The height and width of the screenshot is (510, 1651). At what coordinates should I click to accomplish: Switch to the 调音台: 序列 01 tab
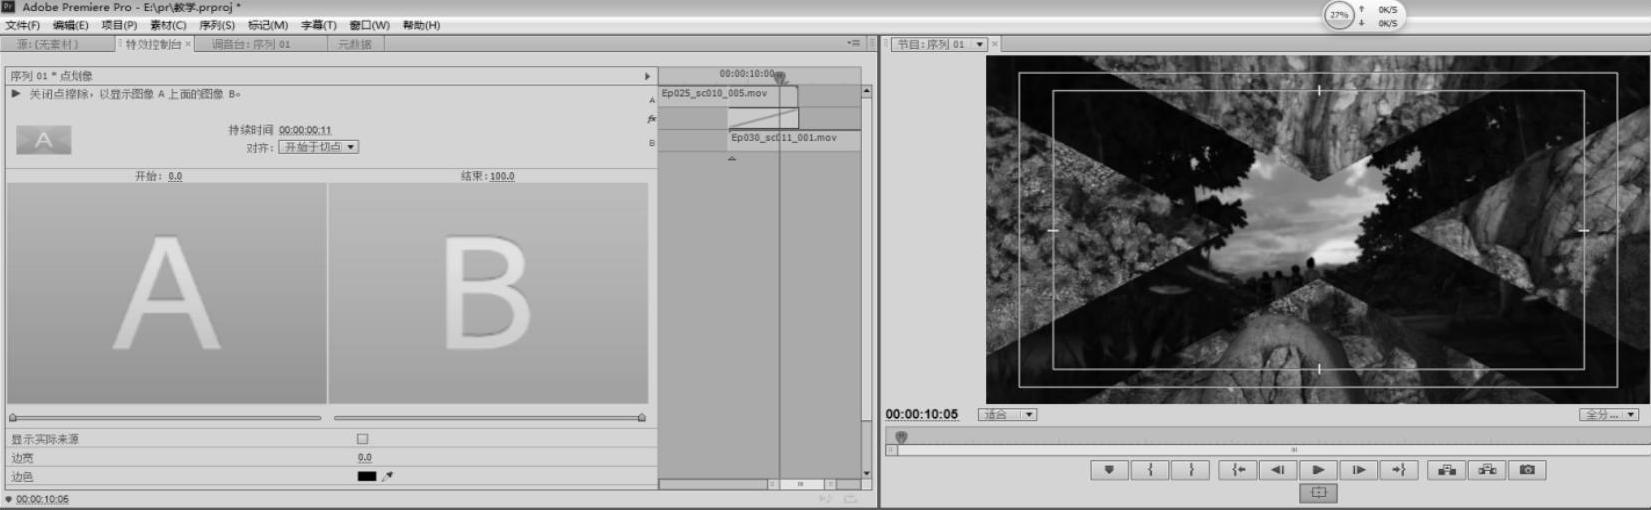tap(251, 44)
